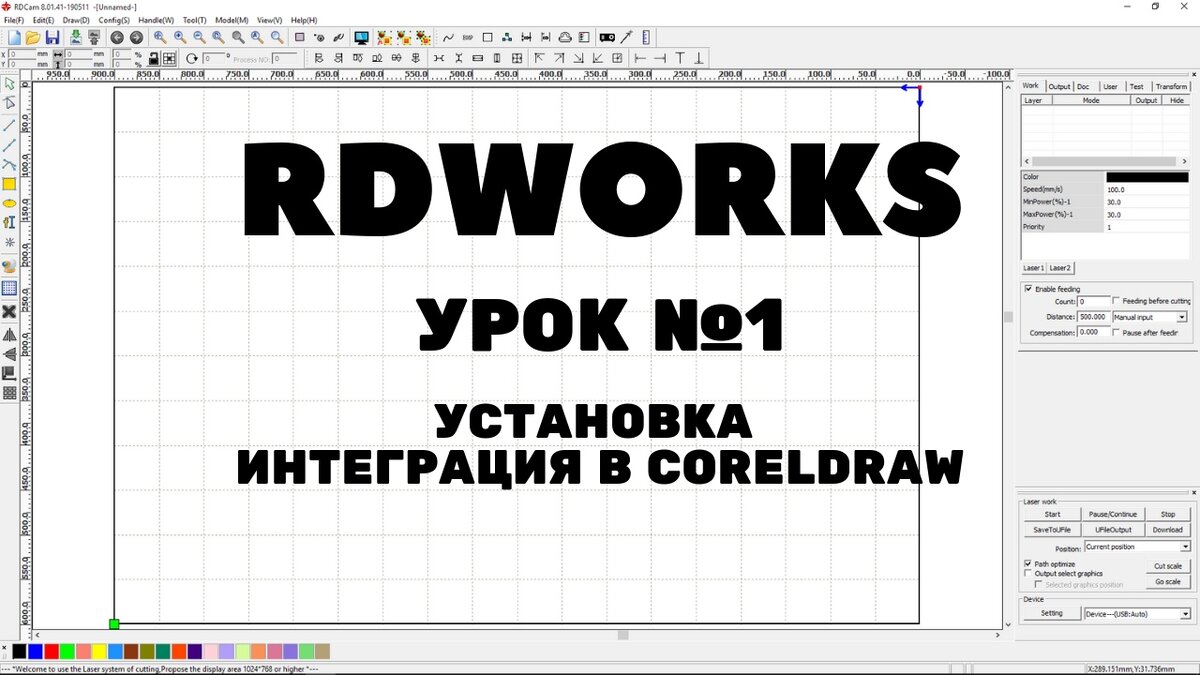The image size is (1200, 675).
Task: Toggle Selected graphics position checkbox
Action: pos(1040,584)
